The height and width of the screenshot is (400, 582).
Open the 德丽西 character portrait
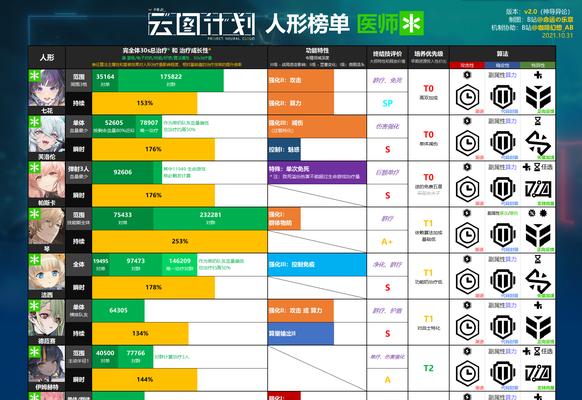click(47, 318)
